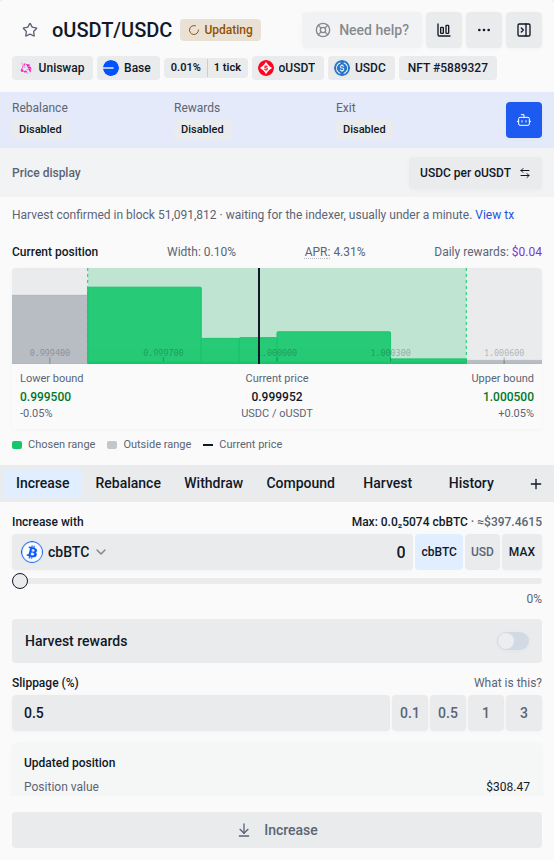Click the current price line in chart
Viewport: 554px width, 860px height.
coord(259,316)
